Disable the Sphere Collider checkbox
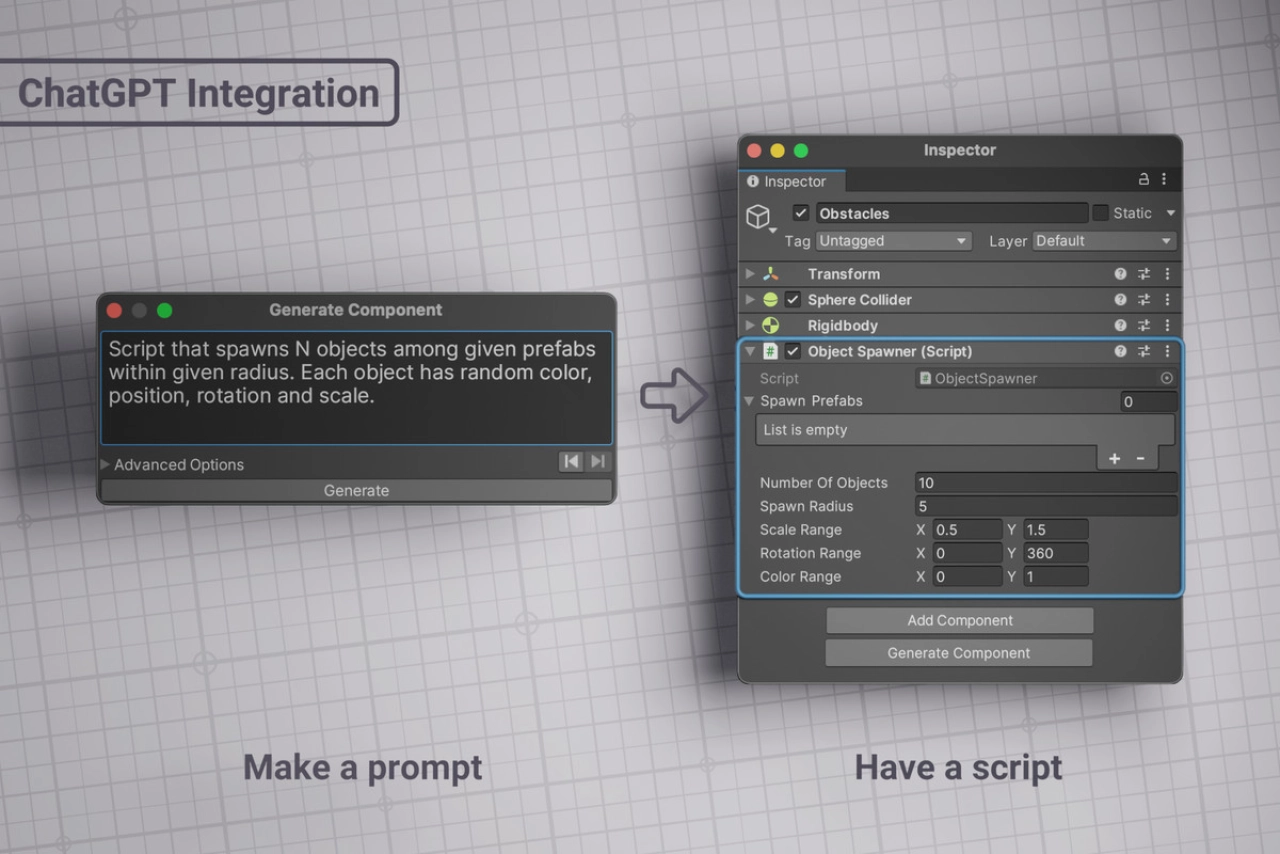 793,300
